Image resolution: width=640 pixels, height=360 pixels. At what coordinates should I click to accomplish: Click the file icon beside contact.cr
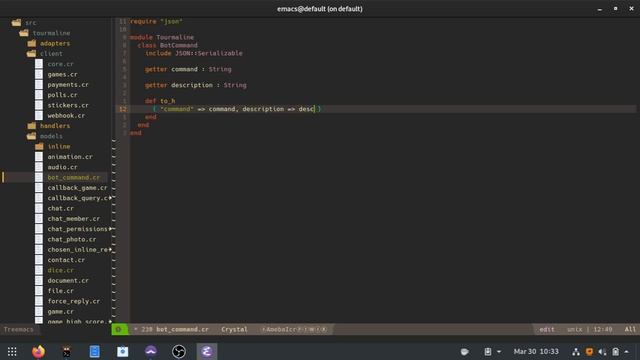[x=39, y=260]
